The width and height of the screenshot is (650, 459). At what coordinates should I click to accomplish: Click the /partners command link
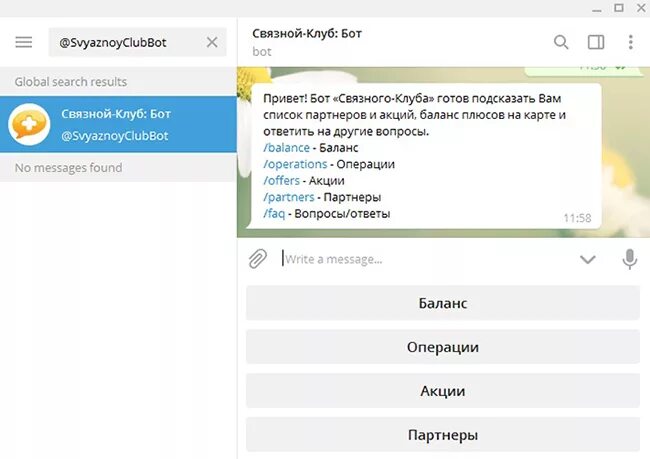pyautogui.click(x=289, y=197)
